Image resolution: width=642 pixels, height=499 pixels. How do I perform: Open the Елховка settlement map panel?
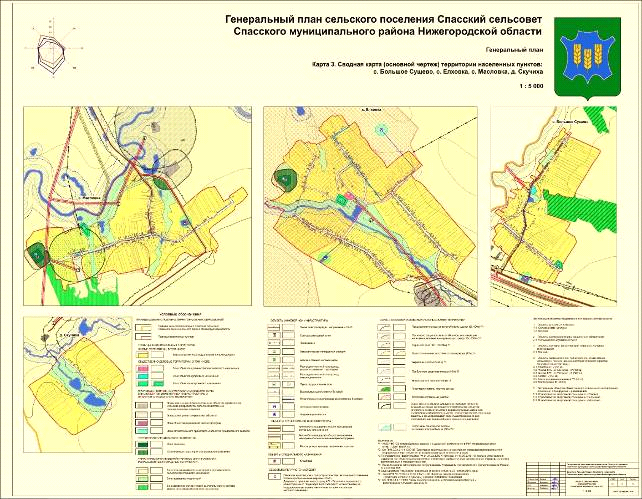pyautogui.click(x=370, y=206)
